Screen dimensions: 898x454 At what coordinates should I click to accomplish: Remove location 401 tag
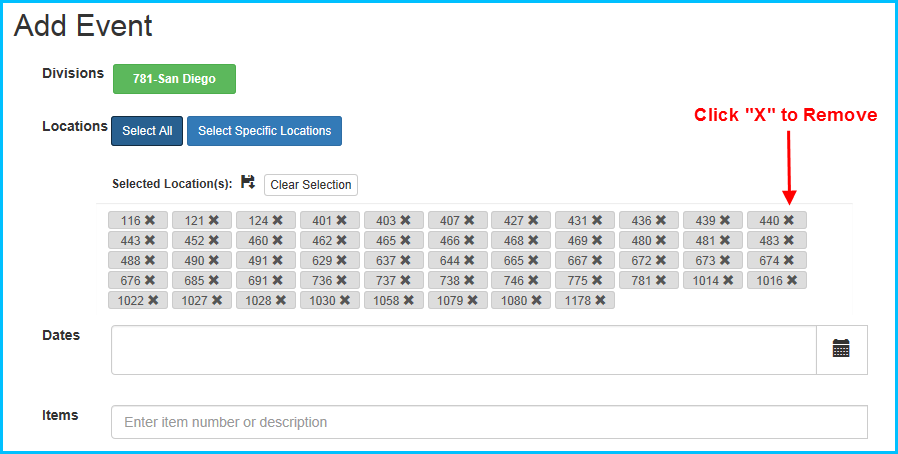[x=341, y=220]
